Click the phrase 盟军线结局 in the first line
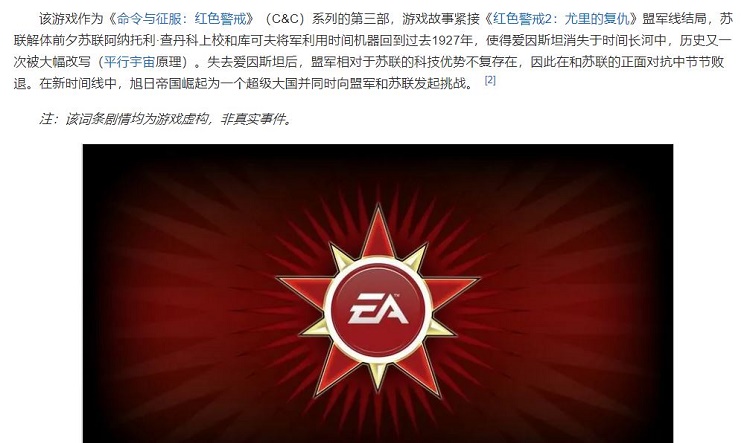750x443 pixels. (x=674, y=19)
